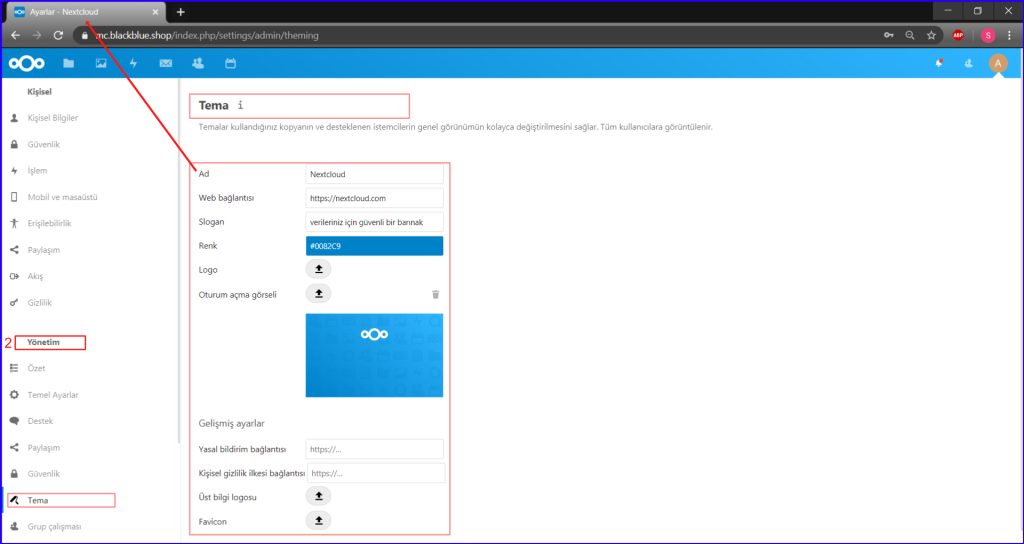Select the Ayarlar - Nextcloud browser tab
The height and width of the screenshot is (544, 1024).
tap(86, 12)
